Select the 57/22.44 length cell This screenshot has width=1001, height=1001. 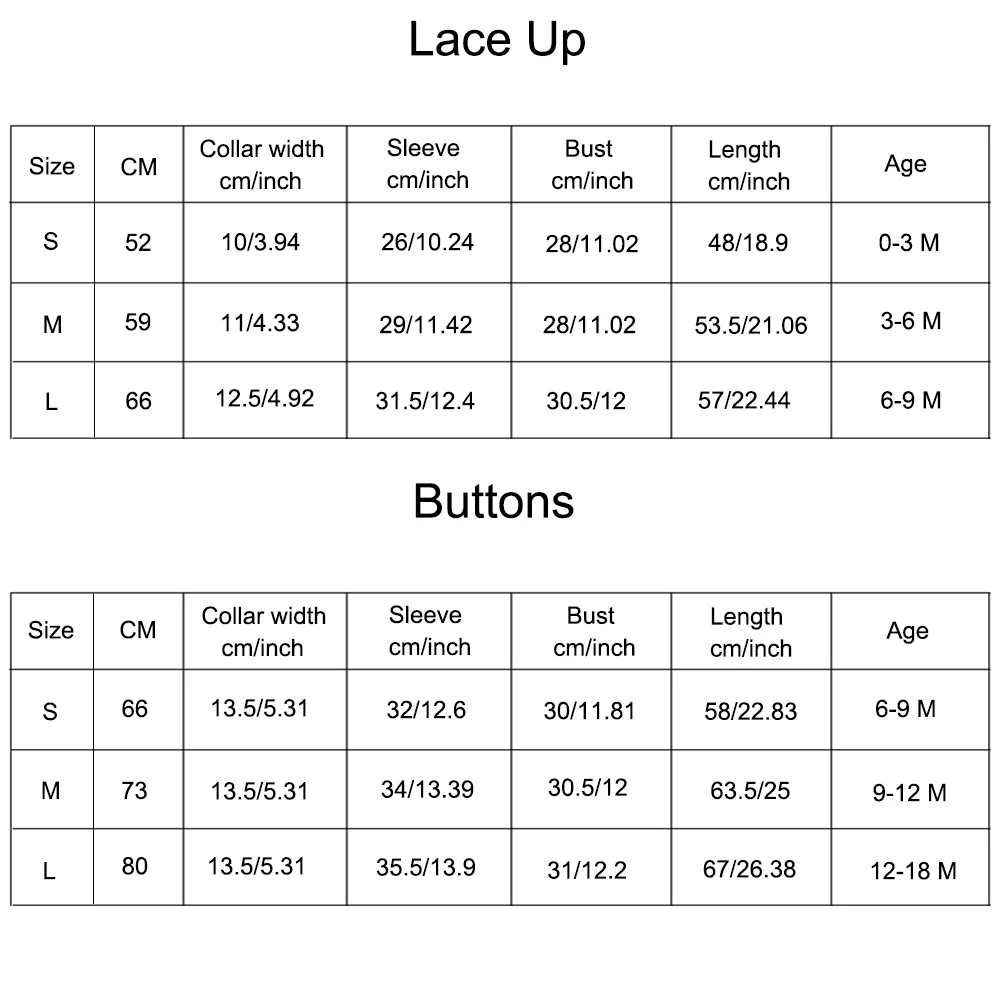[744, 401]
